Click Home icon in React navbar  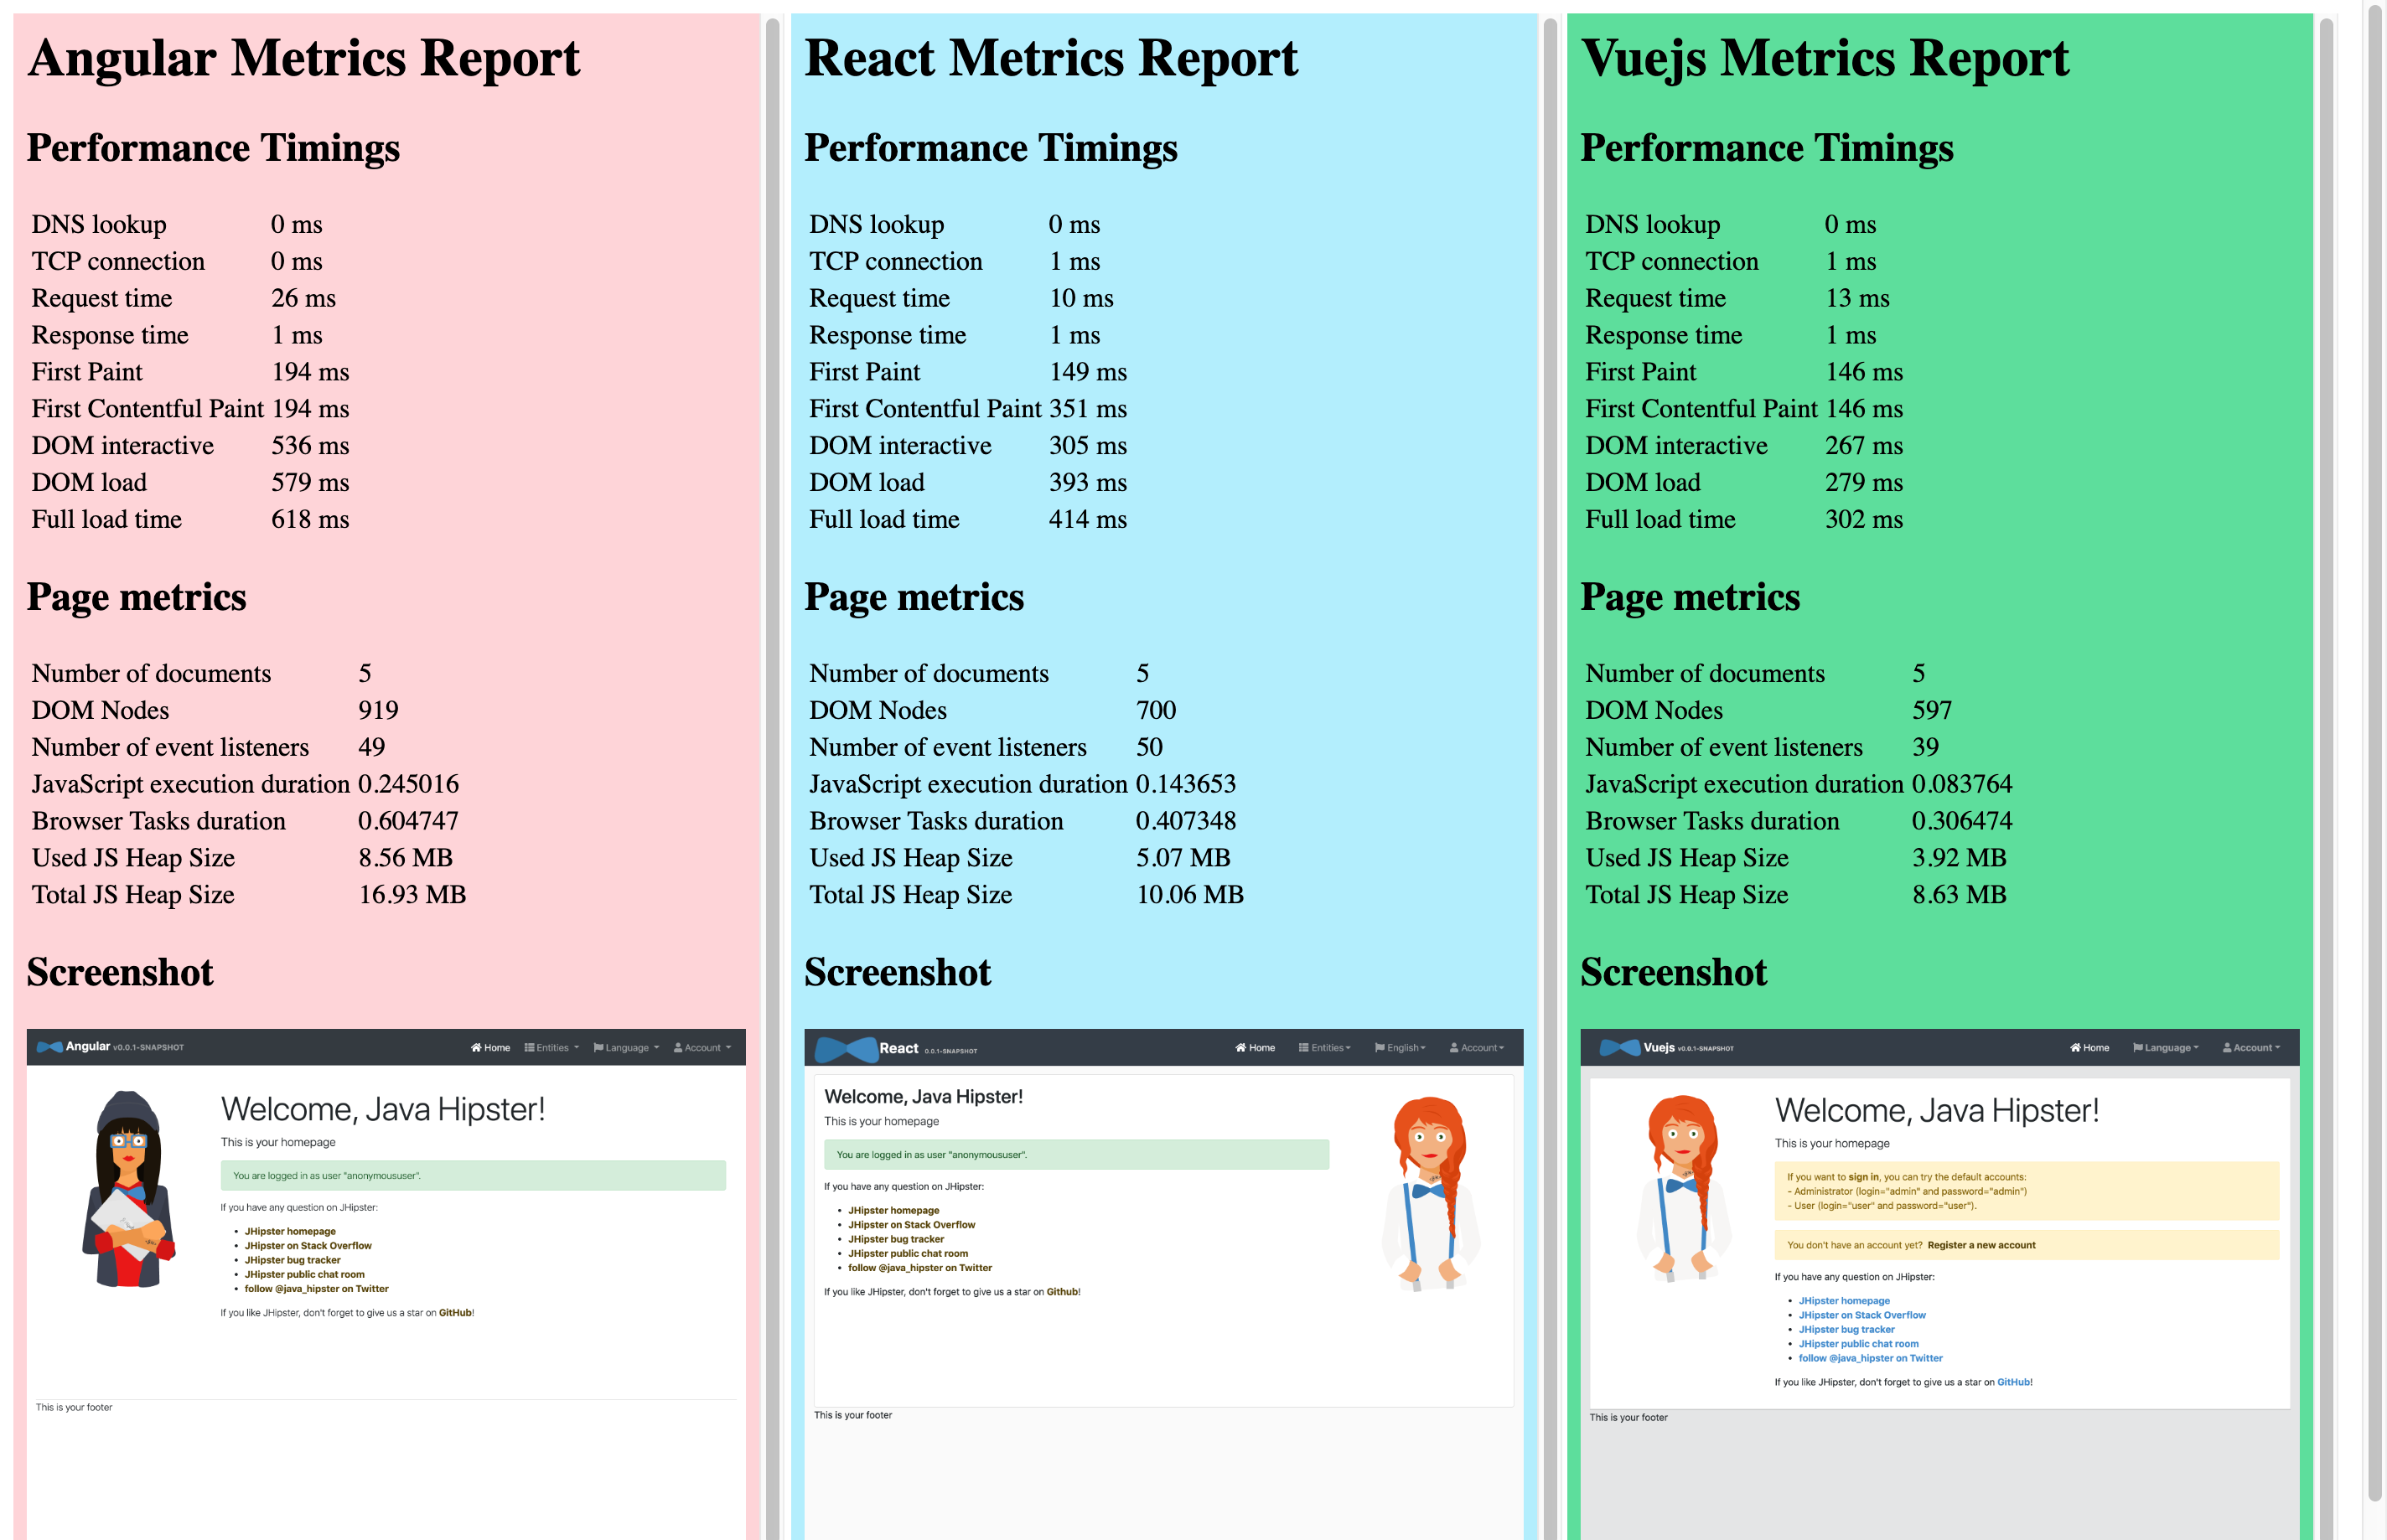click(1240, 1048)
